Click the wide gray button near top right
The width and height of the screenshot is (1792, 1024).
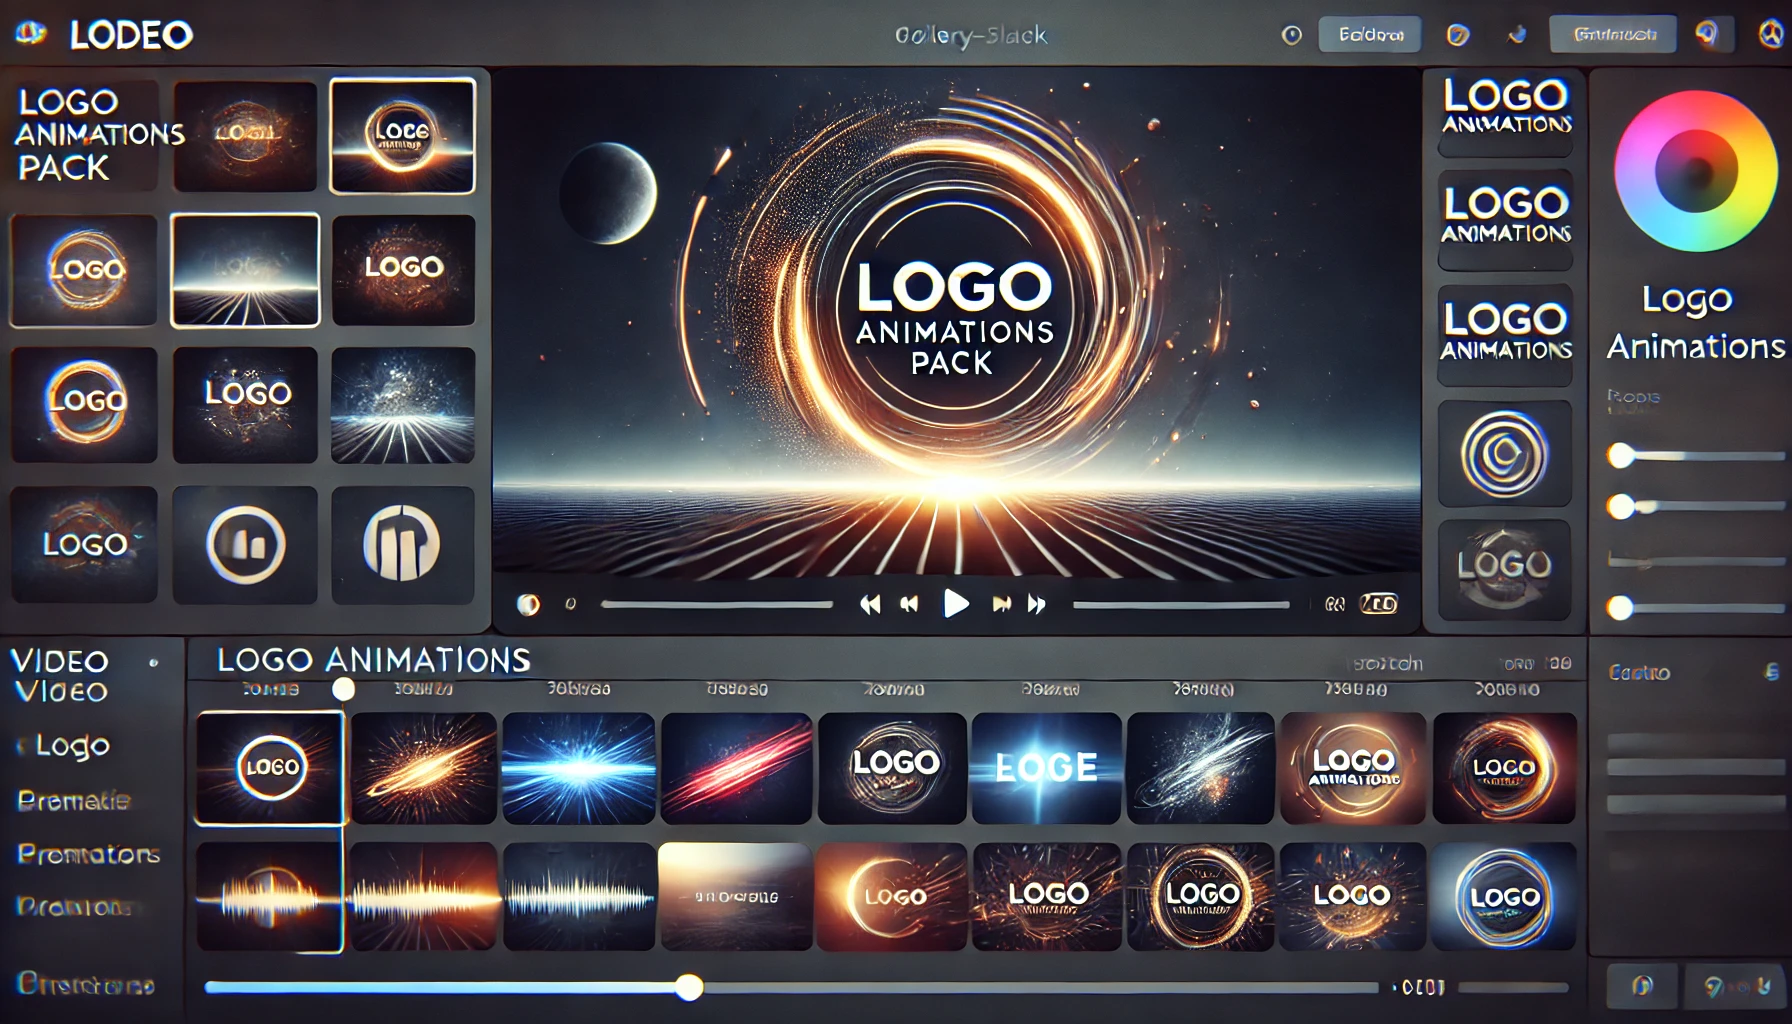point(1612,35)
